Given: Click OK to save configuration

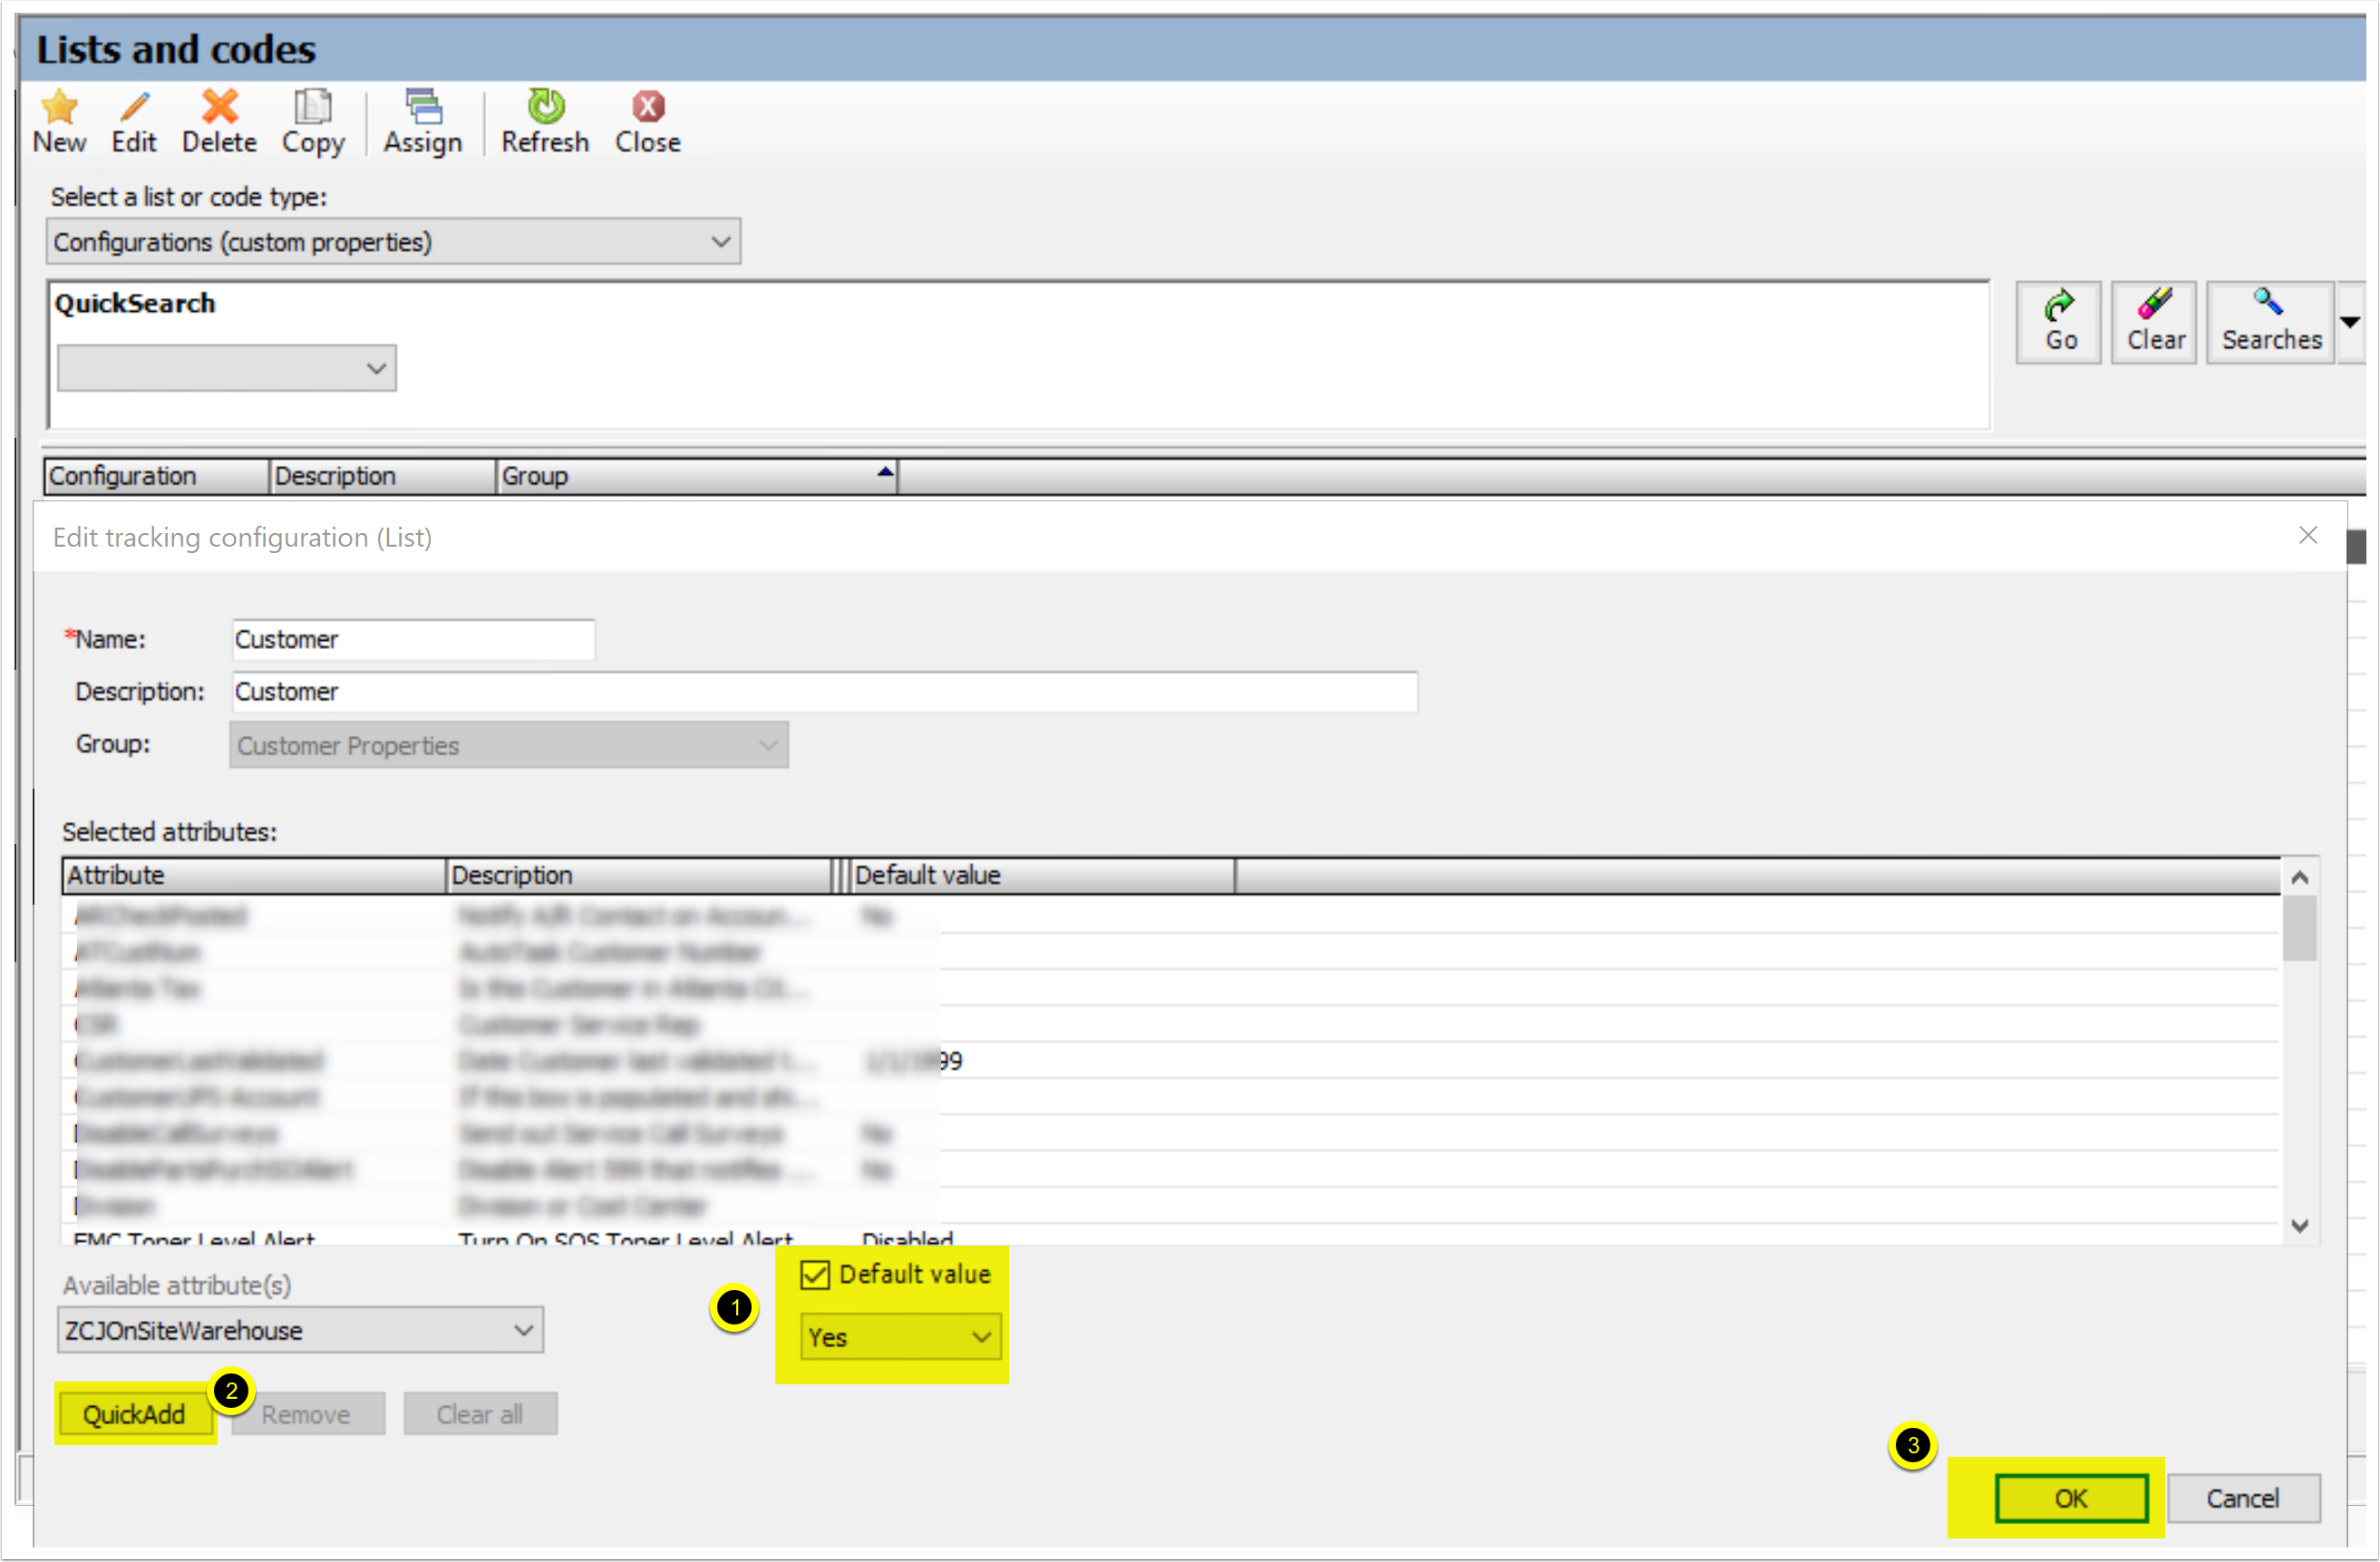Looking at the screenshot, I should point(2070,1499).
